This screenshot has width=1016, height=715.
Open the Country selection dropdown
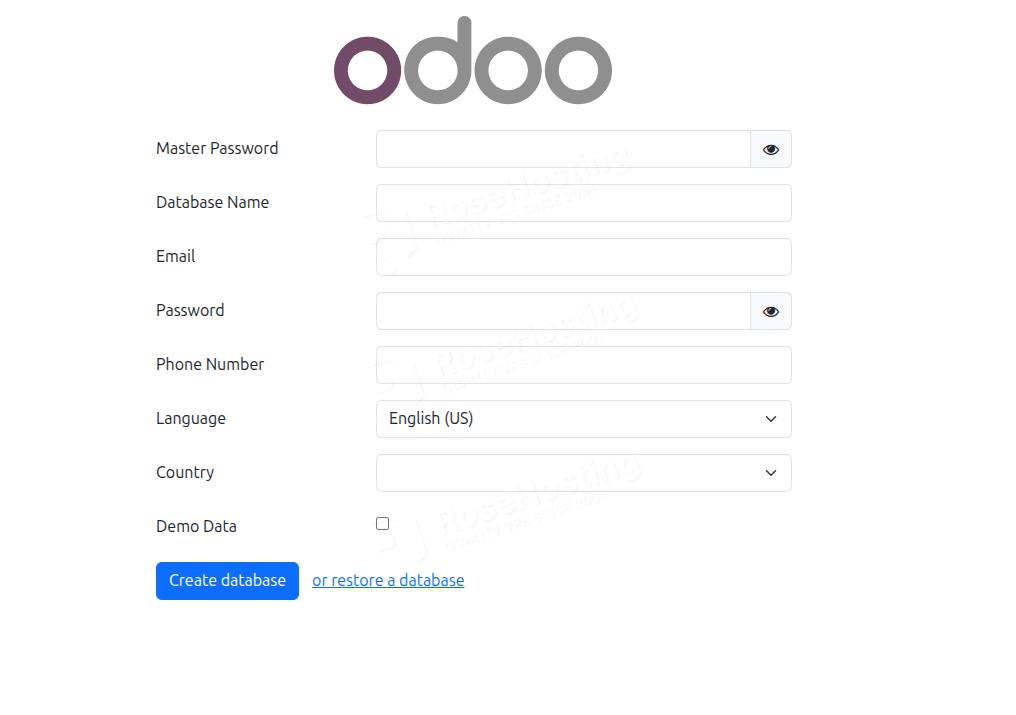[x=583, y=472]
